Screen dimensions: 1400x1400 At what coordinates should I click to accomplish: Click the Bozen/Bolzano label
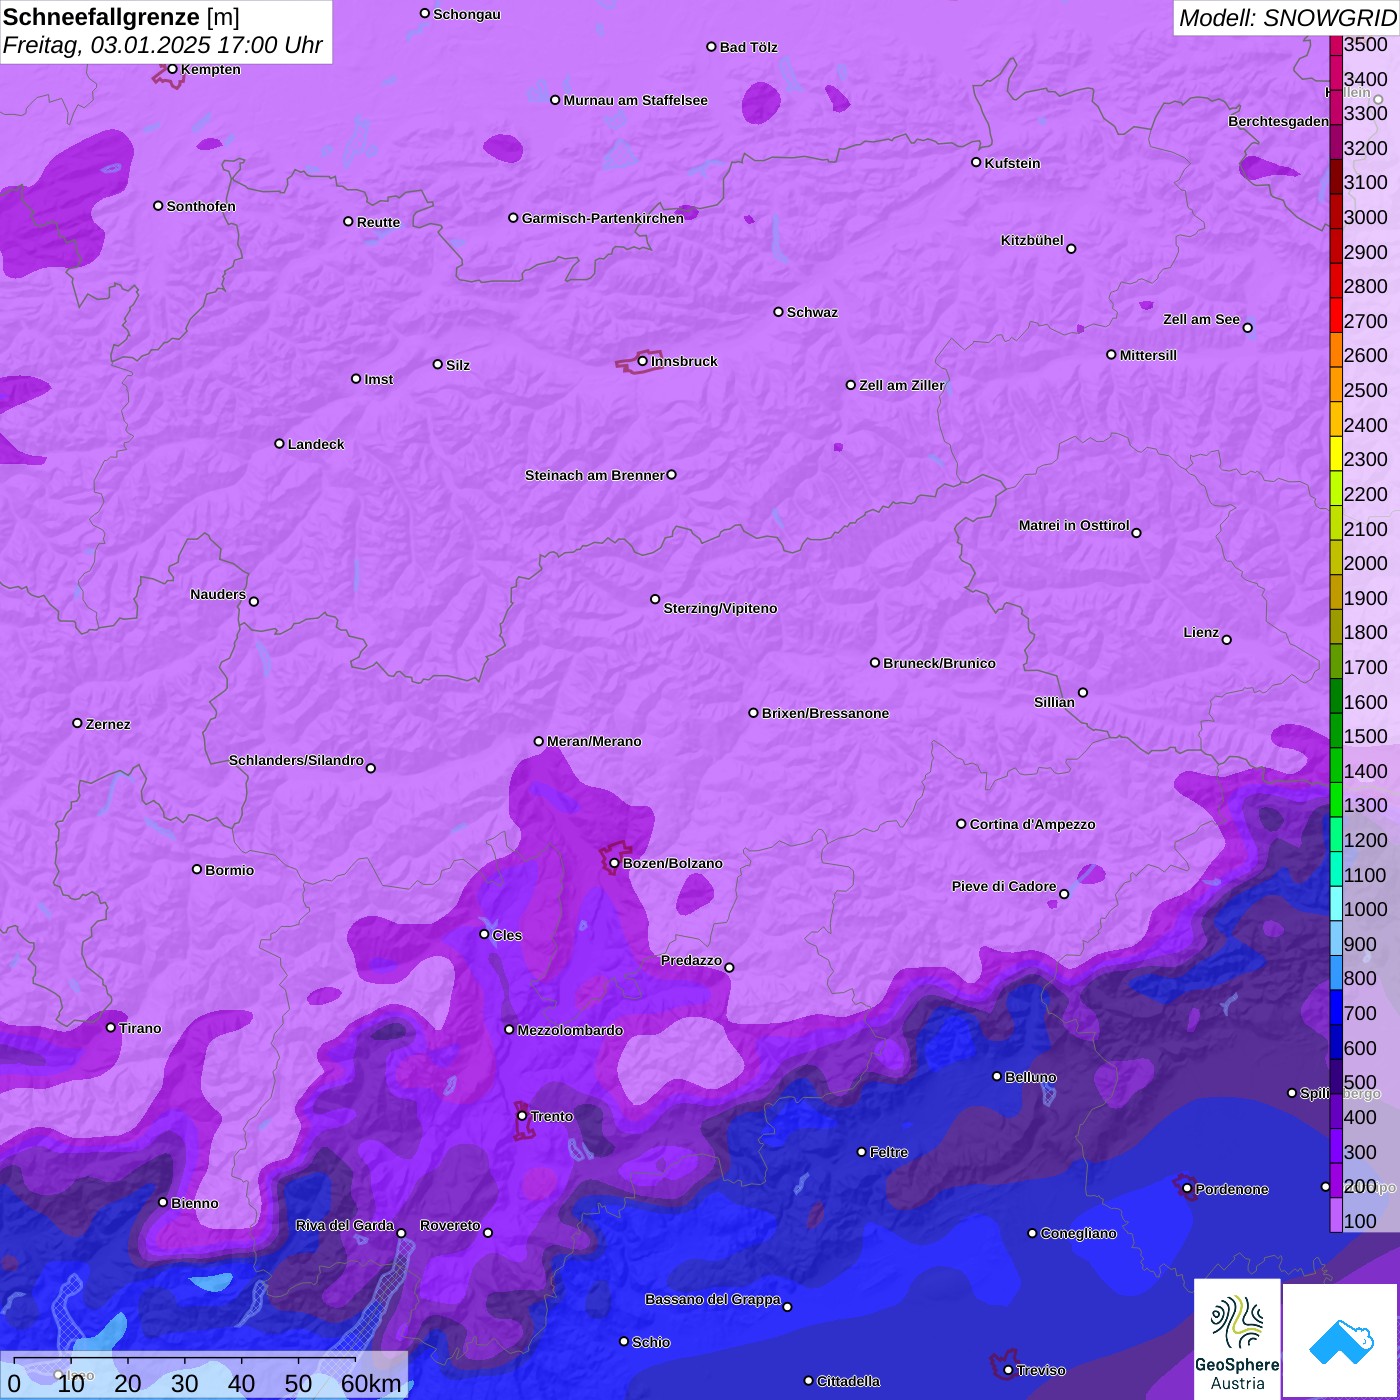coord(673,863)
